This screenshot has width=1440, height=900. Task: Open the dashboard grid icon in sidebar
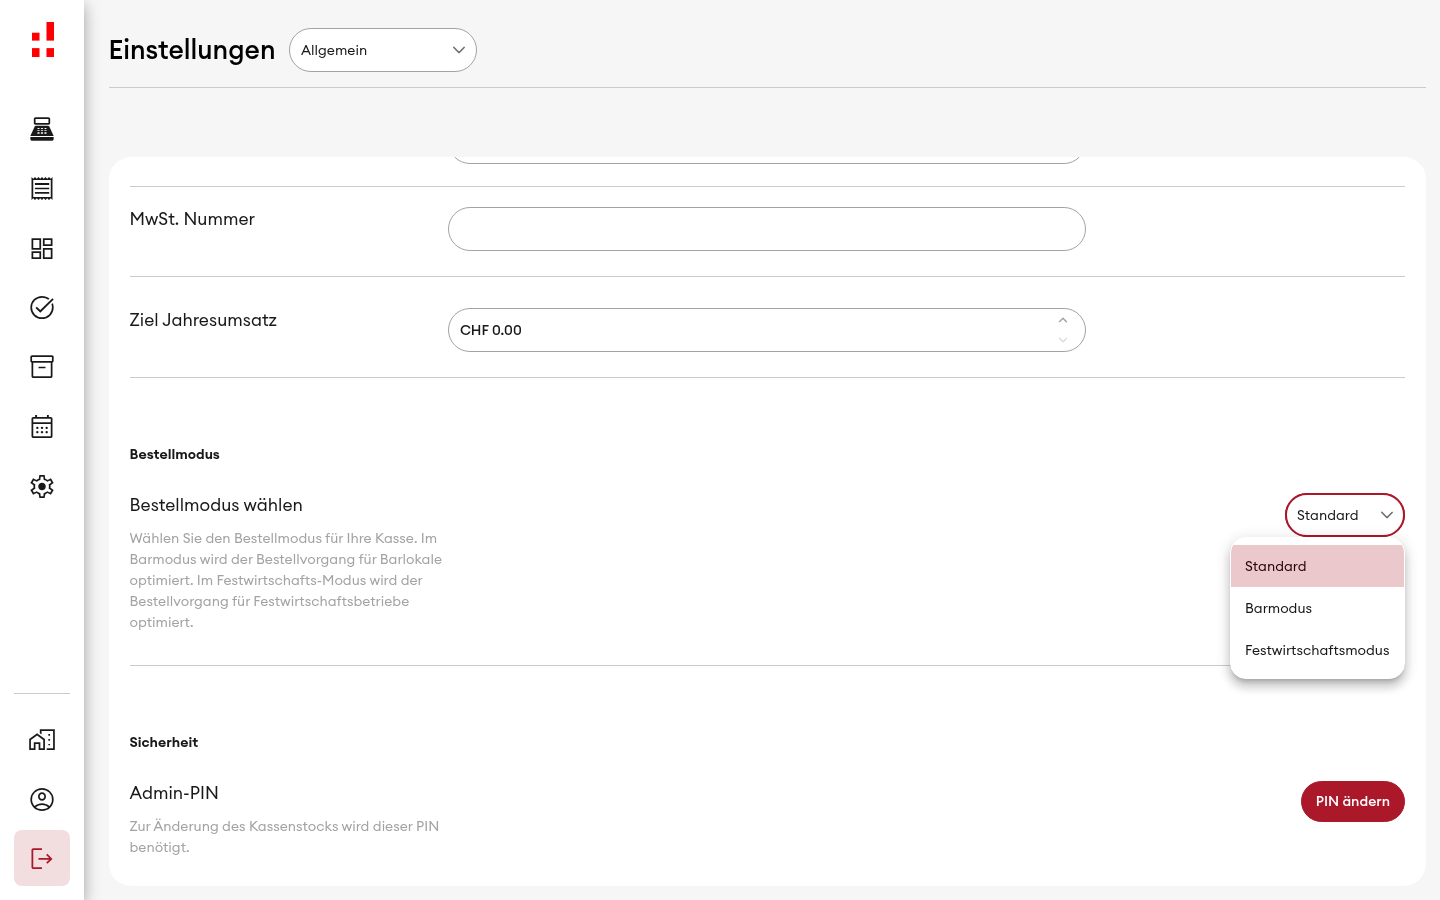(42, 248)
